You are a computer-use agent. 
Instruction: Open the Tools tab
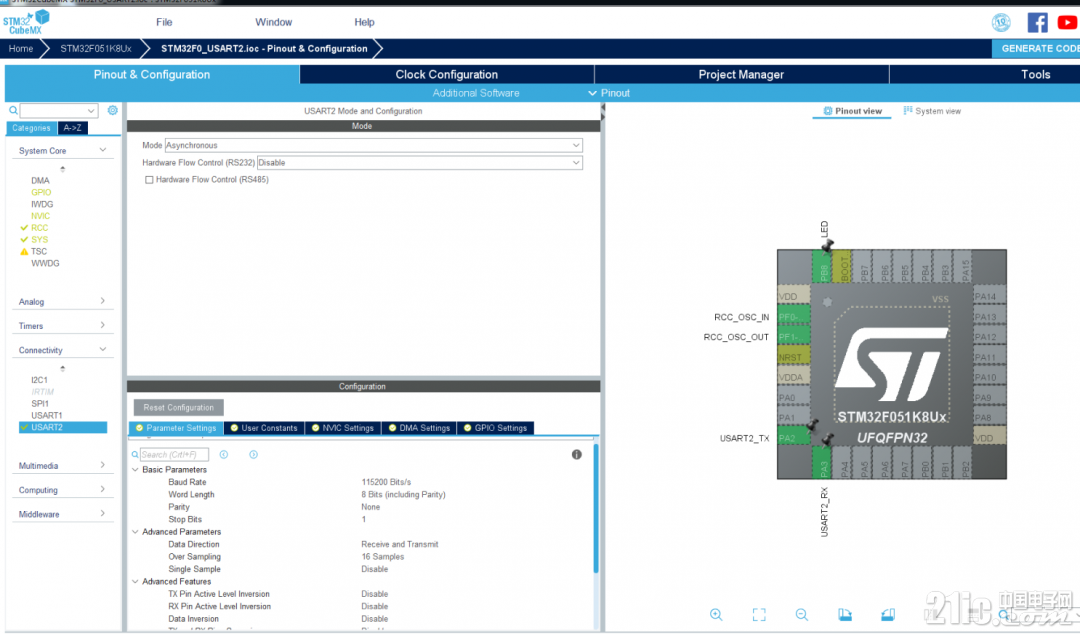tap(985, 74)
